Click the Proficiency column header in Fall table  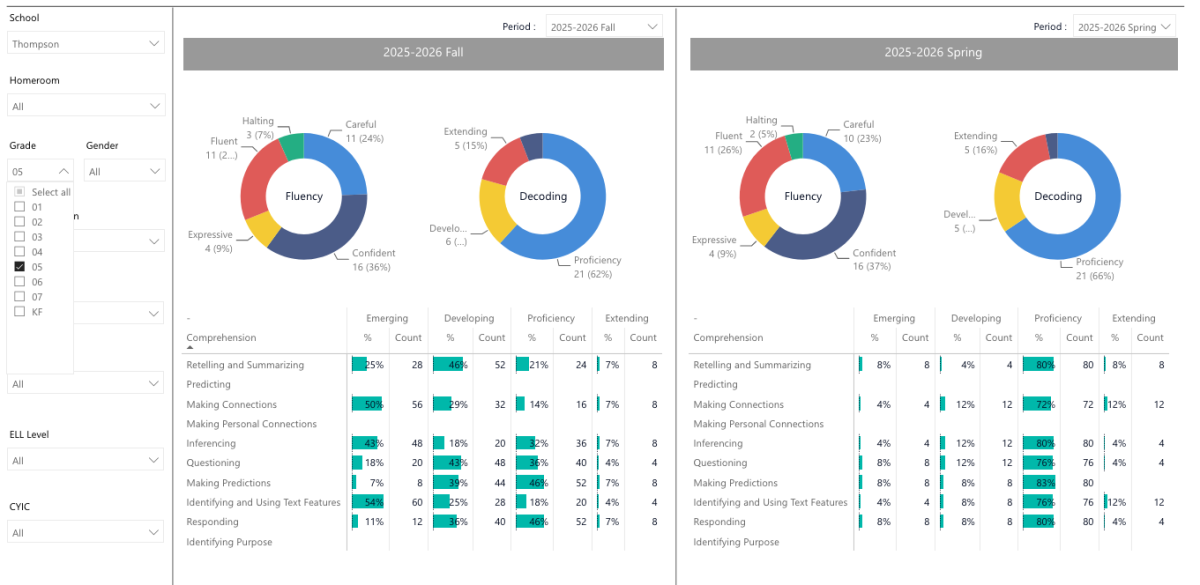551,318
